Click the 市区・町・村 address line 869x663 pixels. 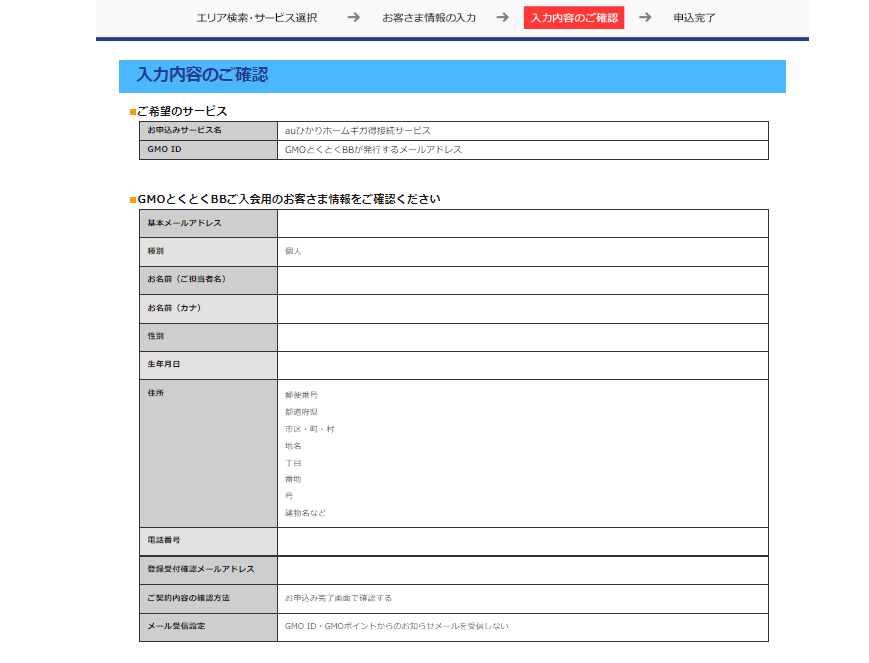[309, 429]
